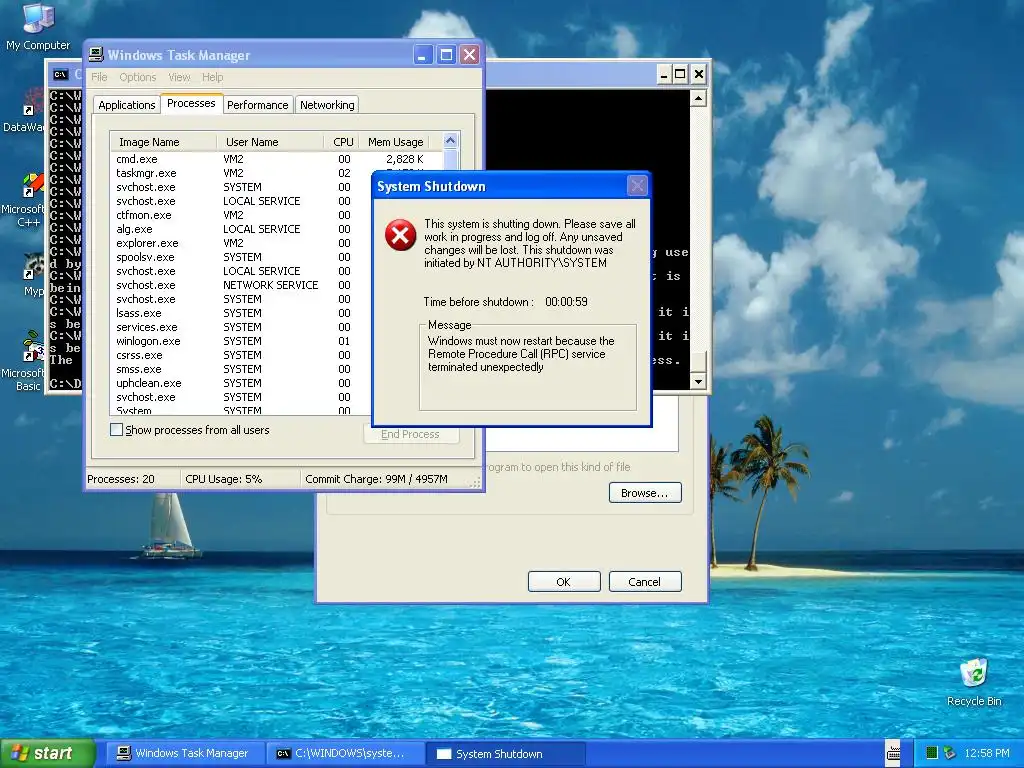Open Microsoft C++ desktop shortcut
1024x768 pixels.
(x=24, y=200)
